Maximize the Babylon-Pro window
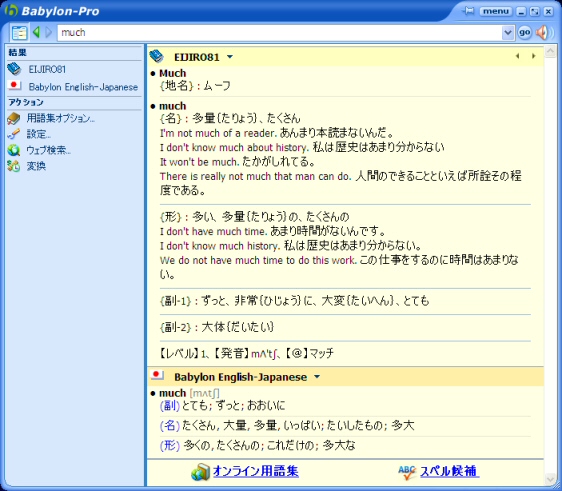The height and width of the screenshot is (491, 562). point(535,11)
